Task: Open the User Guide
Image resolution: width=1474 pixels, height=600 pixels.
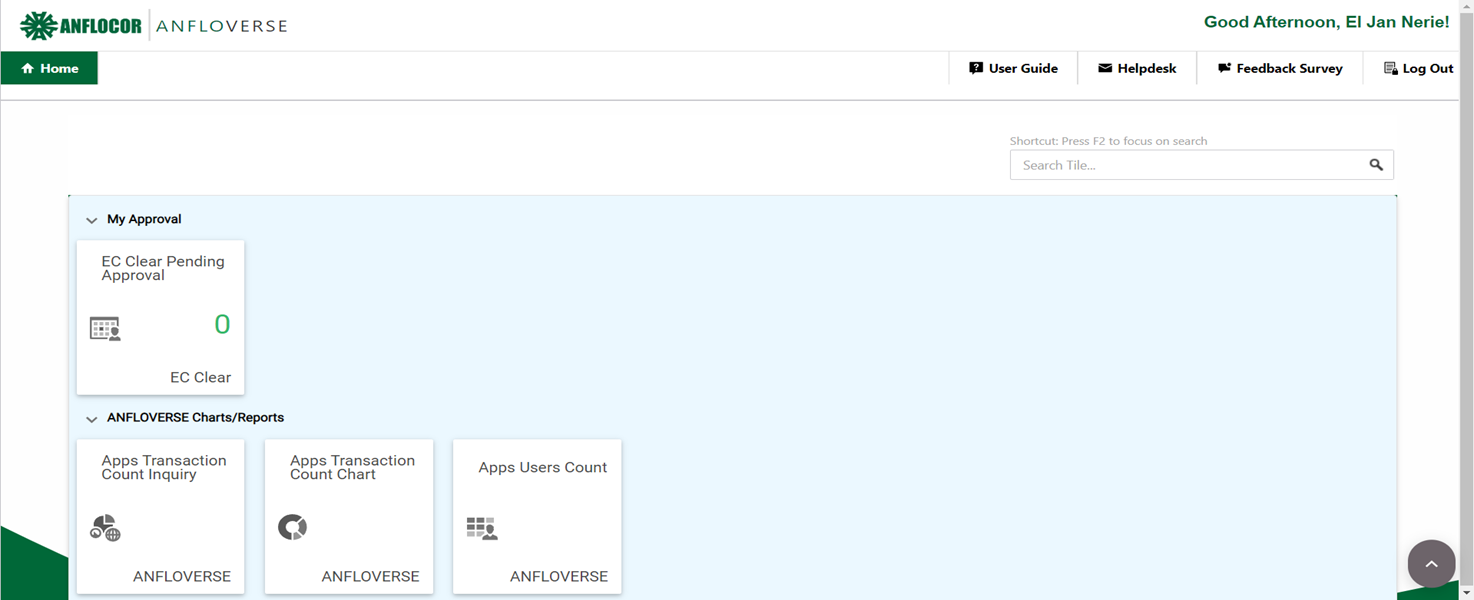Action: pyautogui.click(x=1013, y=68)
